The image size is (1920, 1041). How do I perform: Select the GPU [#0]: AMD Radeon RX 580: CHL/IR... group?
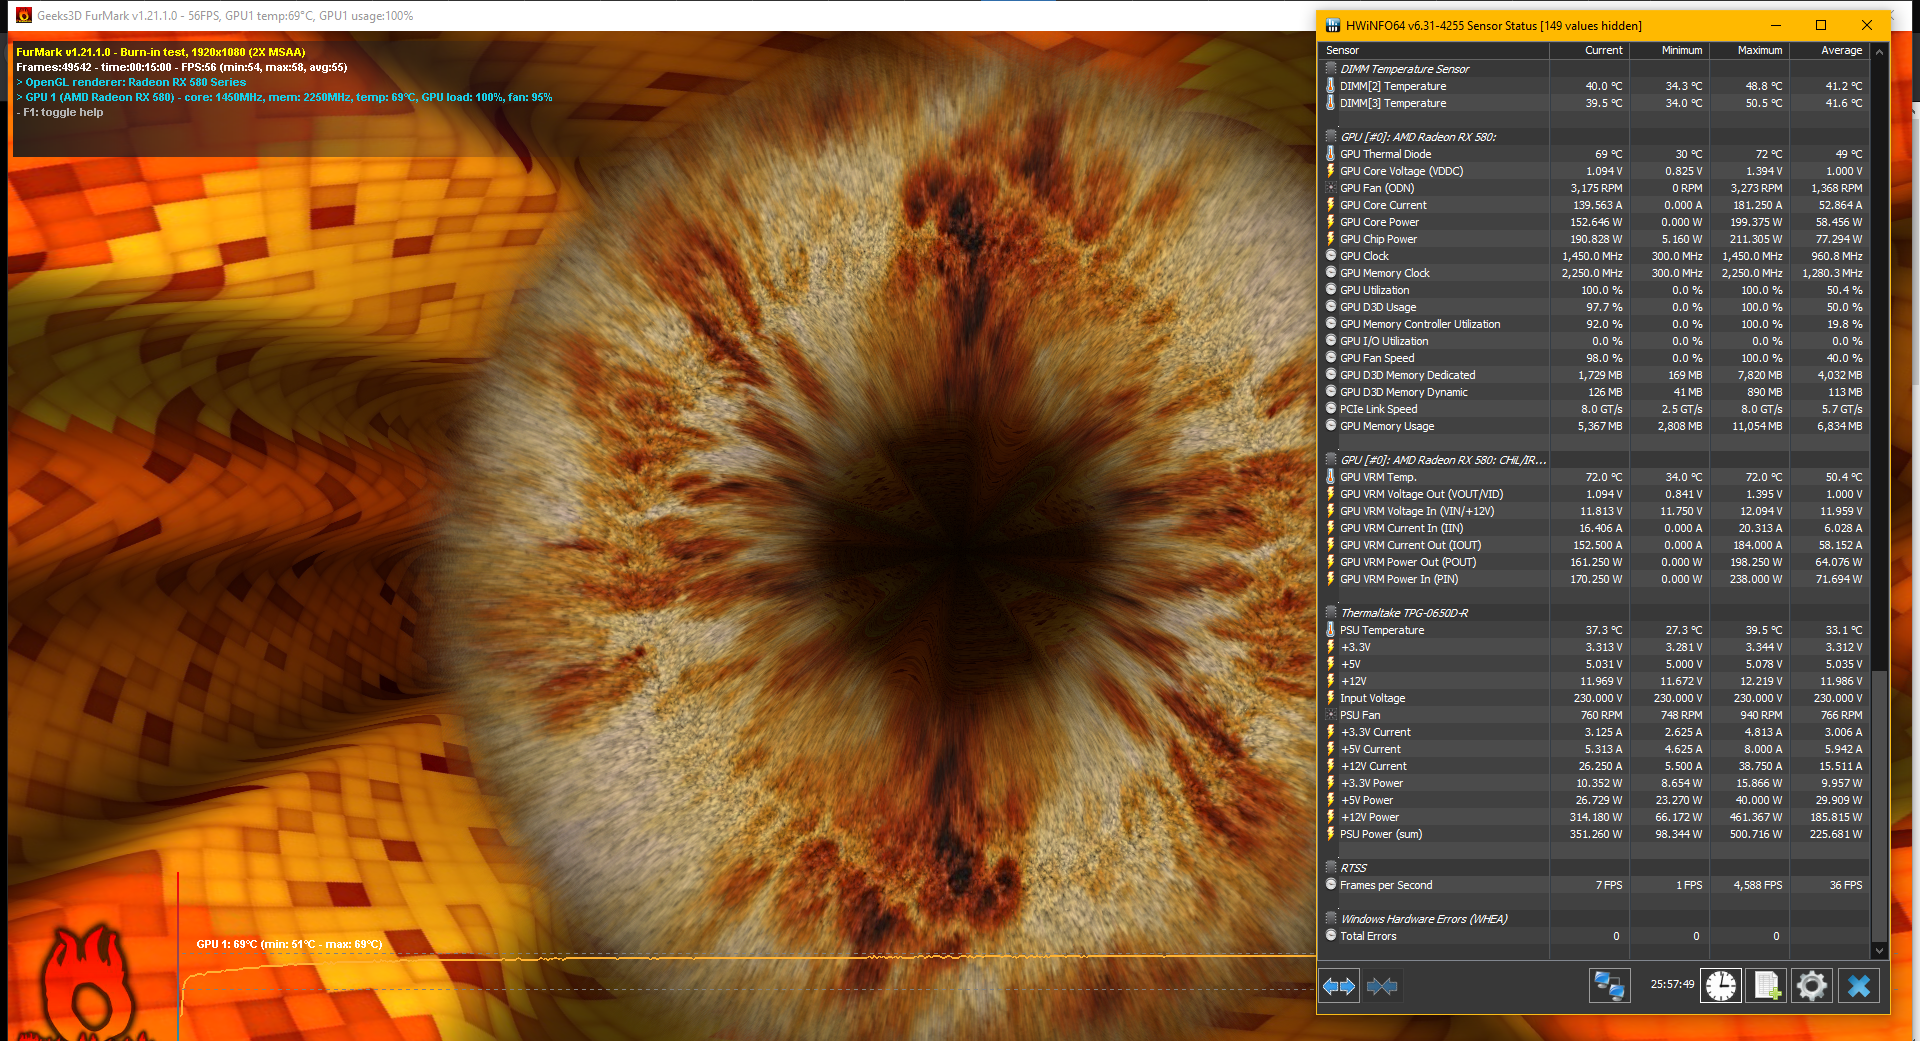(1443, 460)
